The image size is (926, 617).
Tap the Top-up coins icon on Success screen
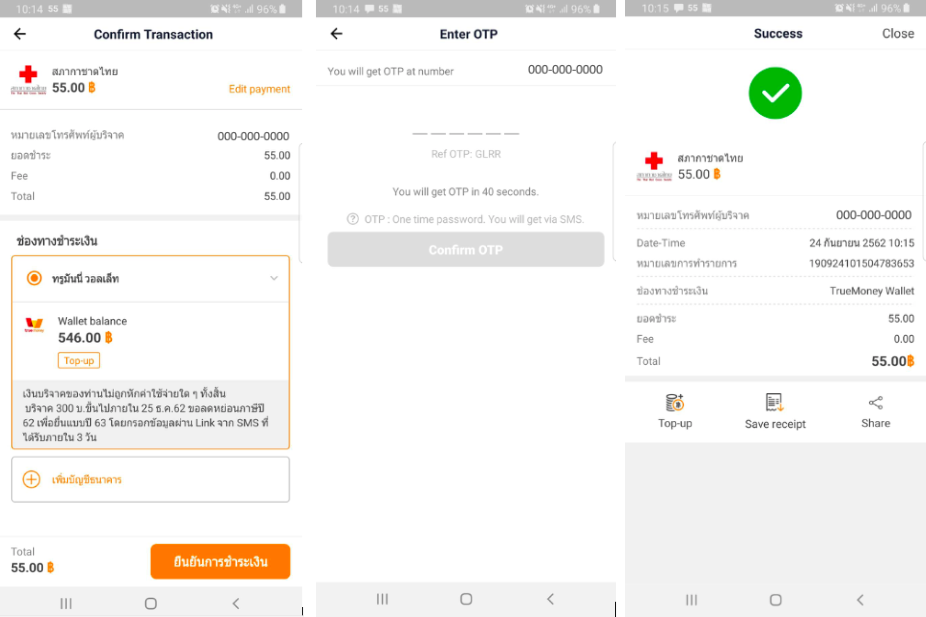(x=674, y=403)
